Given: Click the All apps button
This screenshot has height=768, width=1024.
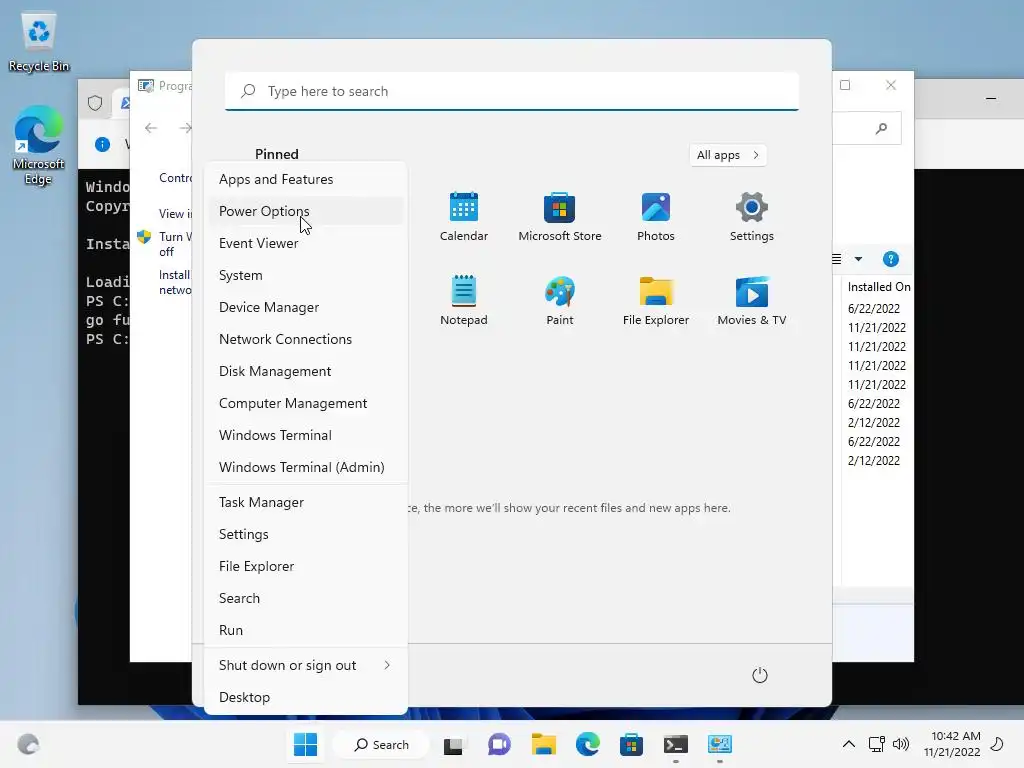Looking at the screenshot, I should click(728, 155).
